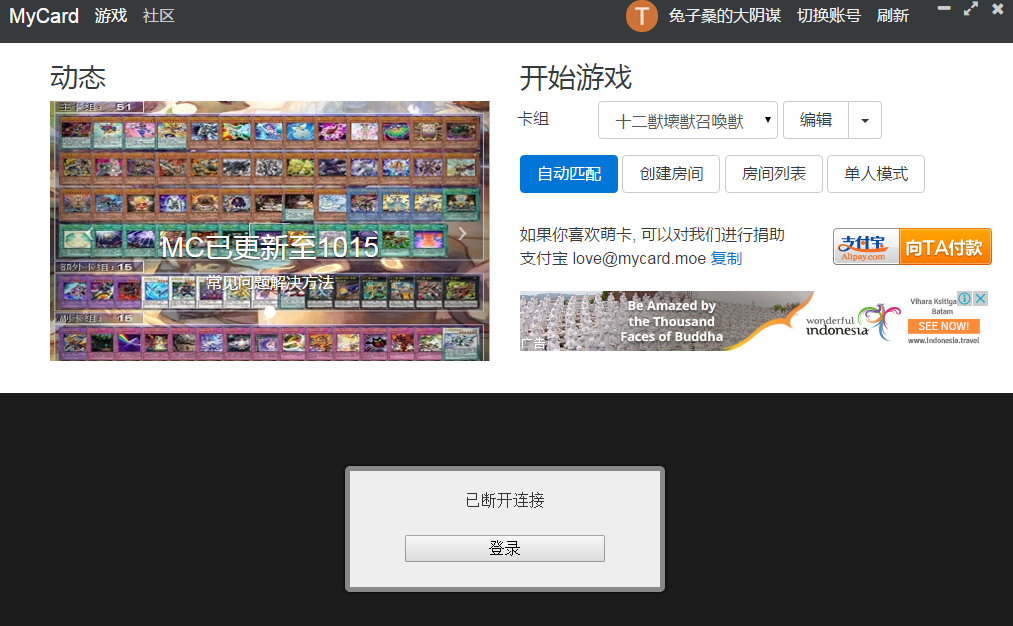Click the ad info icon
Viewport: 1013px width, 626px height.
(965, 298)
